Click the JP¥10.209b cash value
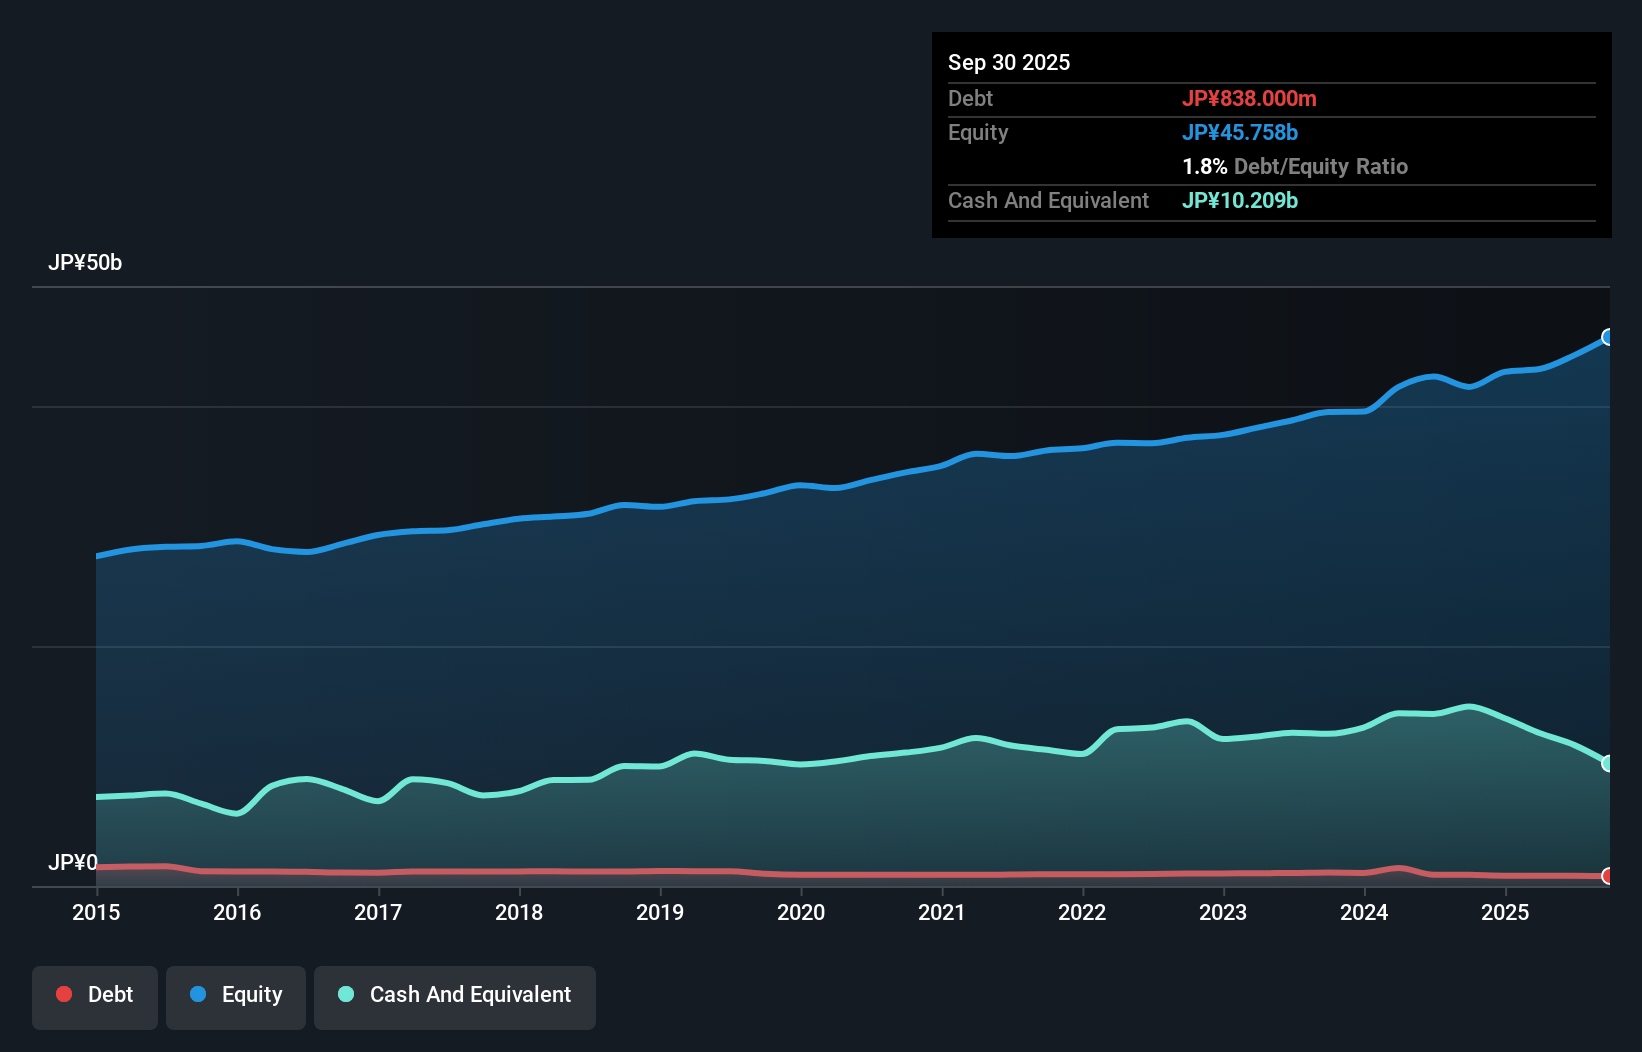The height and width of the screenshot is (1052, 1642). point(1240,200)
